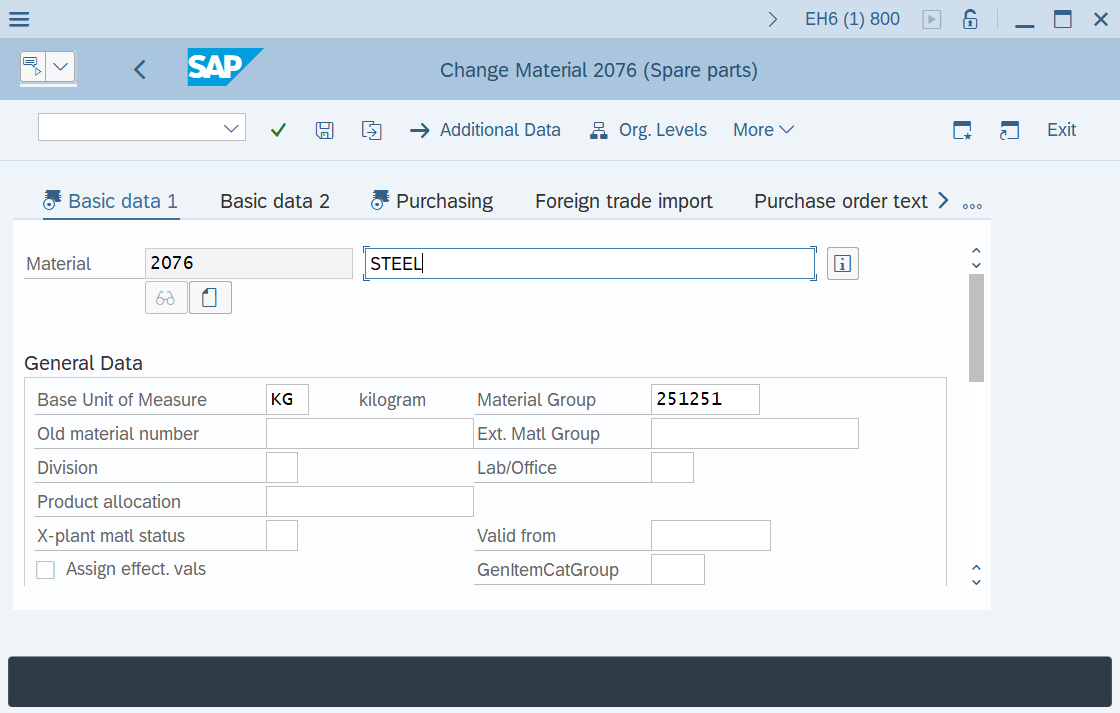Click the document icon under Material number
This screenshot has height=713, width=1120.
pyautogui.click(x=210, y=298)
